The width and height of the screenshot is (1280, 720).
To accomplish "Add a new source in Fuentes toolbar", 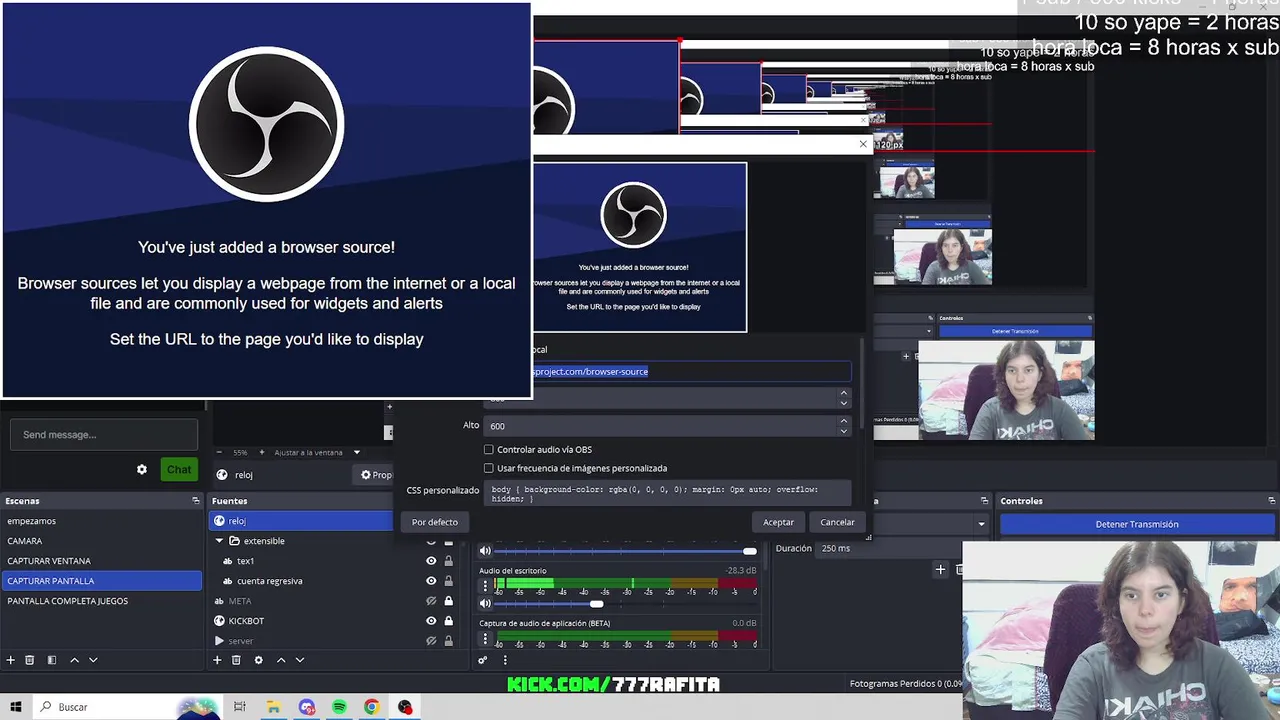I will pyautogui.click(x=217, y=660).
